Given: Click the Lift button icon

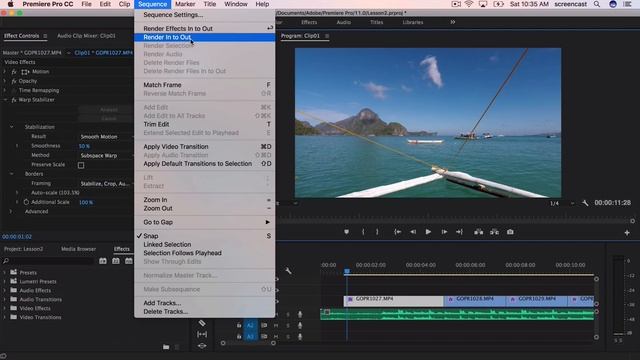Looking at the screenshot, I should click(x=478, y=232).
